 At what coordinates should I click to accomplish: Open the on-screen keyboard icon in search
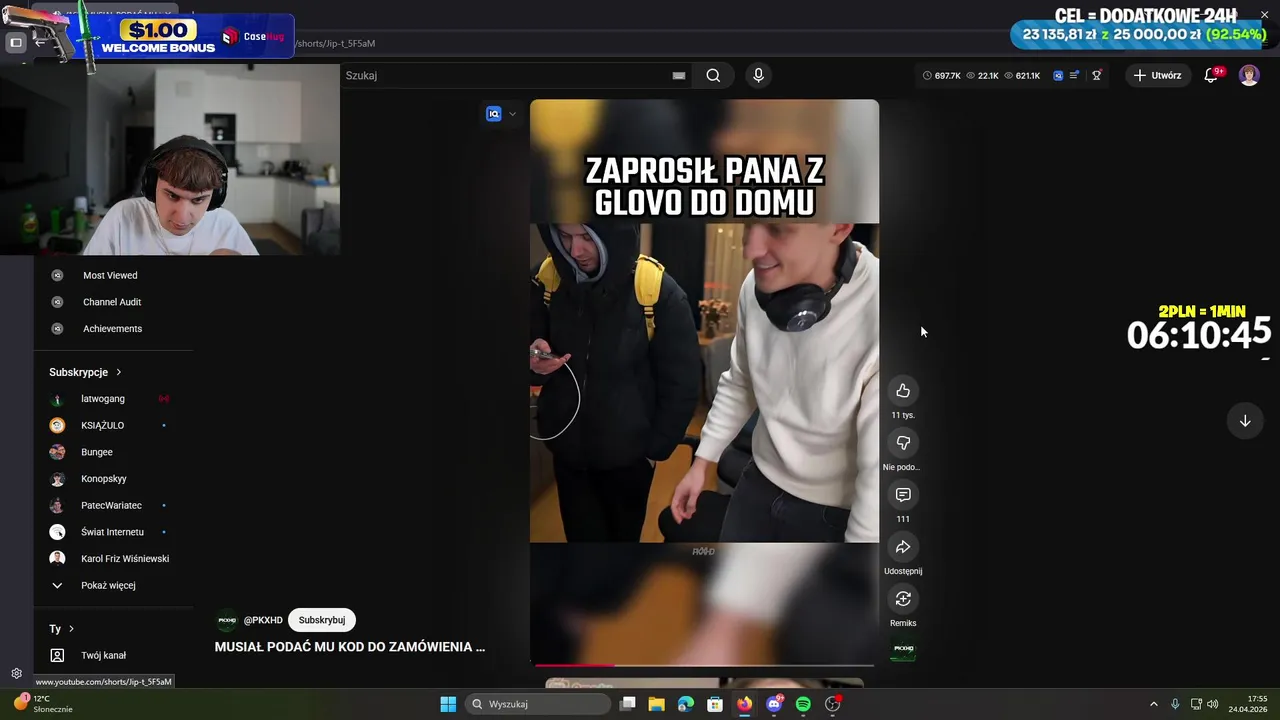[x=679, y=75]
